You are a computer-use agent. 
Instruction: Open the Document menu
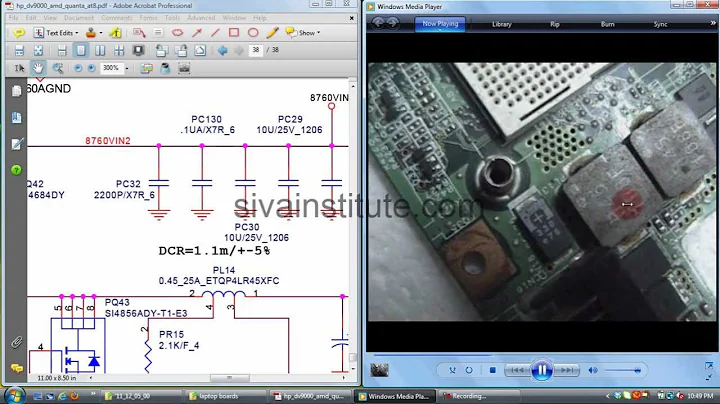(x=79, y=18)
